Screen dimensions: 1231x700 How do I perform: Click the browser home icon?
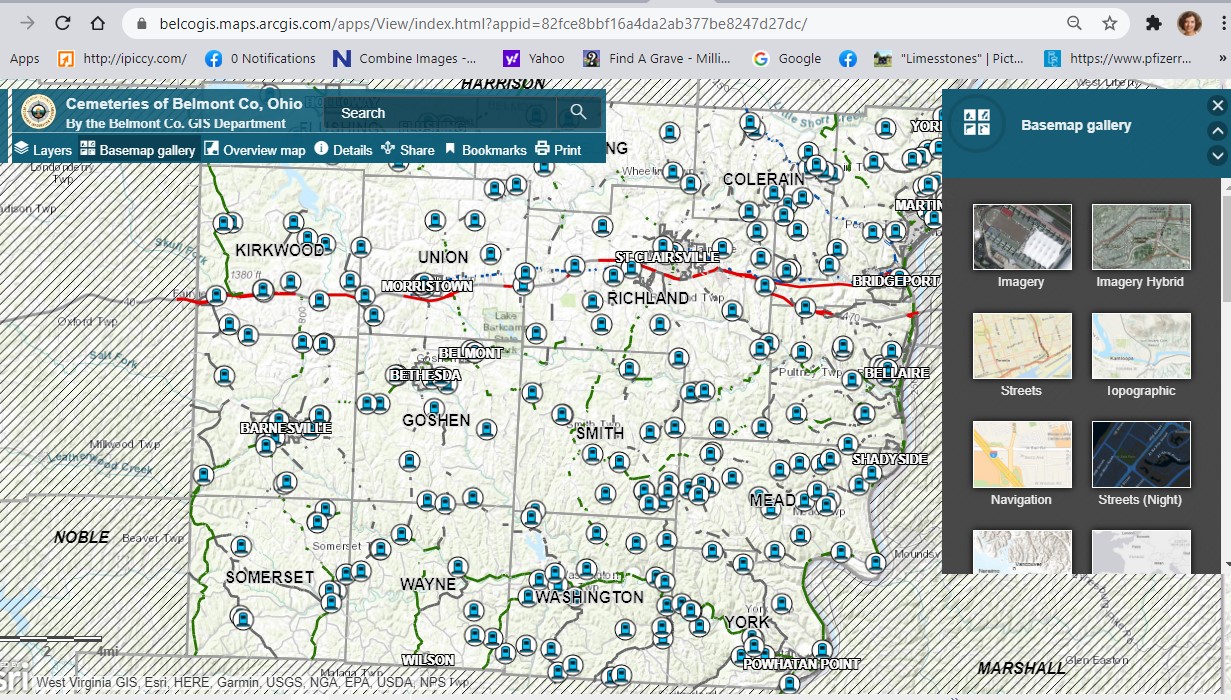(99, 21)
